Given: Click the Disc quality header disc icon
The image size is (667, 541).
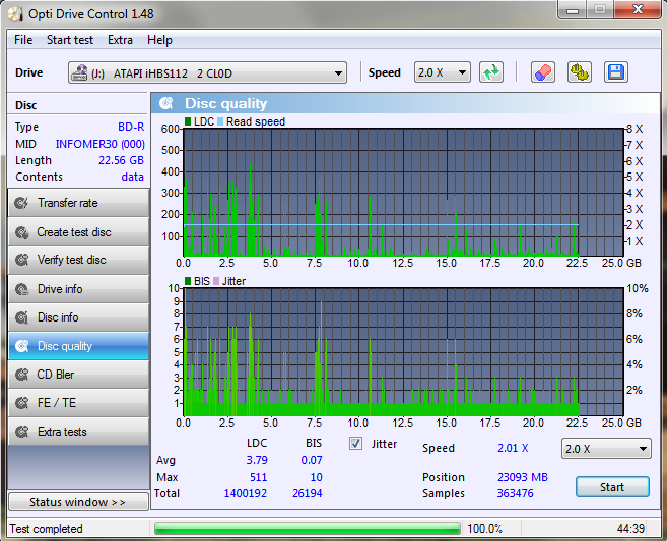Looking at the screenshot, I should pos(166,103).
